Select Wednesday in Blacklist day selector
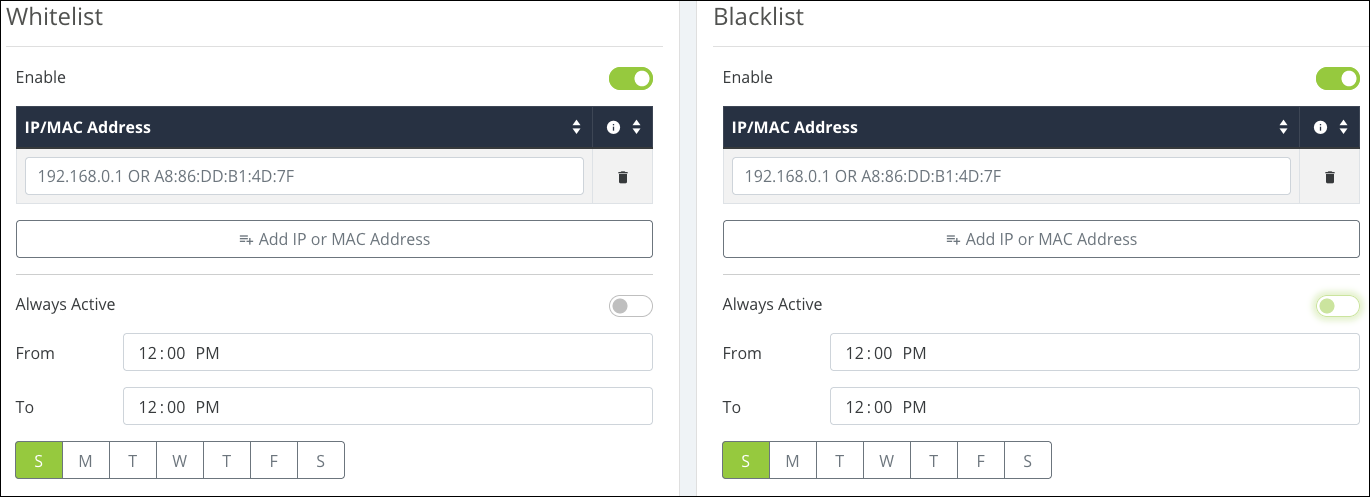Viewport: 1370px width, 497px height. 886,460
